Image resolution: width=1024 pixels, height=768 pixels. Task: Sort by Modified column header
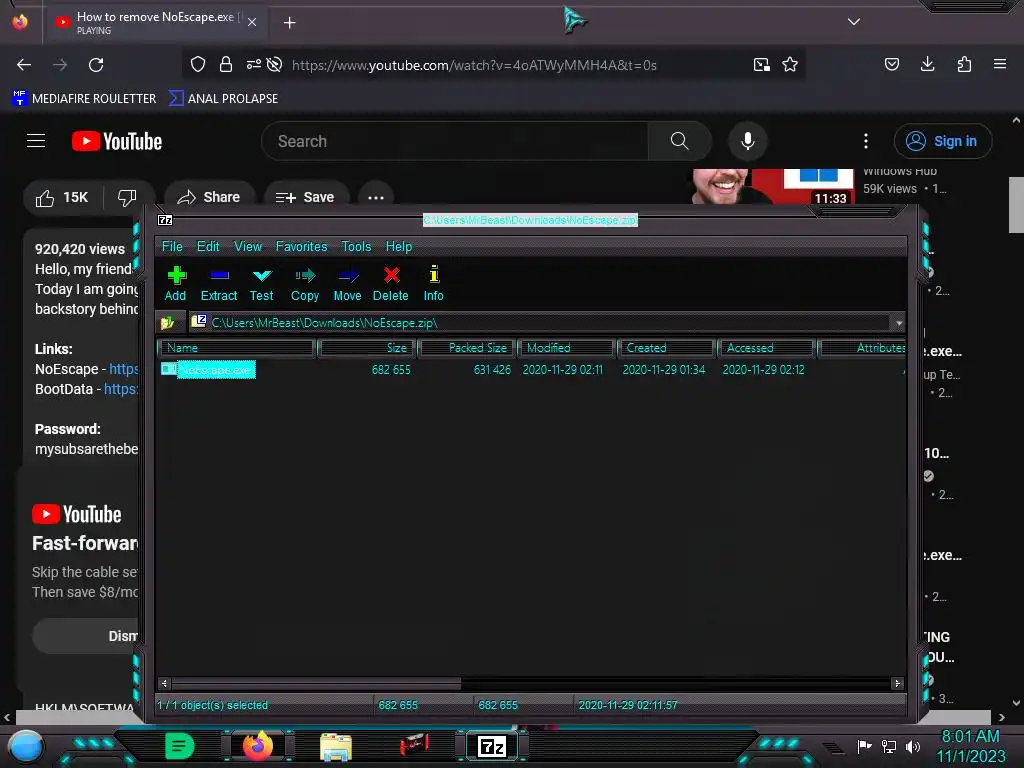coord(568,348)
